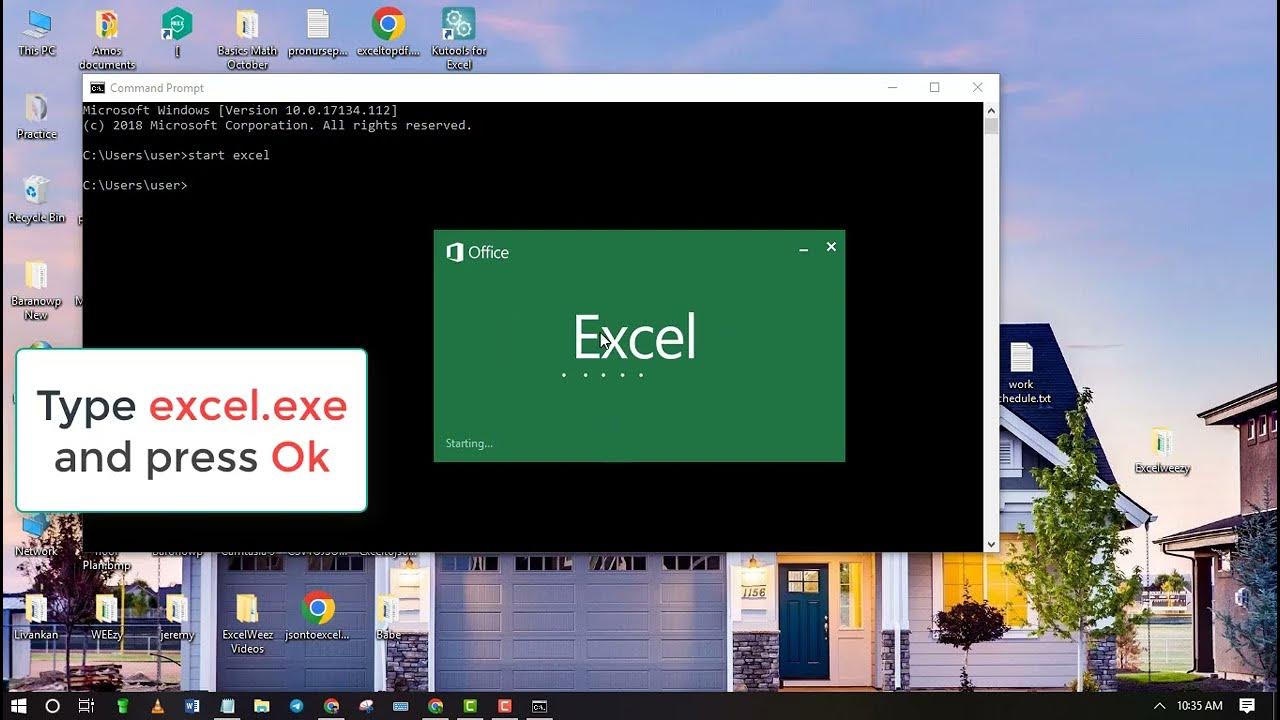Screen dimensions: 1280x720
Task: Open VLC media player from the taskbar
Action: [157, 707]
